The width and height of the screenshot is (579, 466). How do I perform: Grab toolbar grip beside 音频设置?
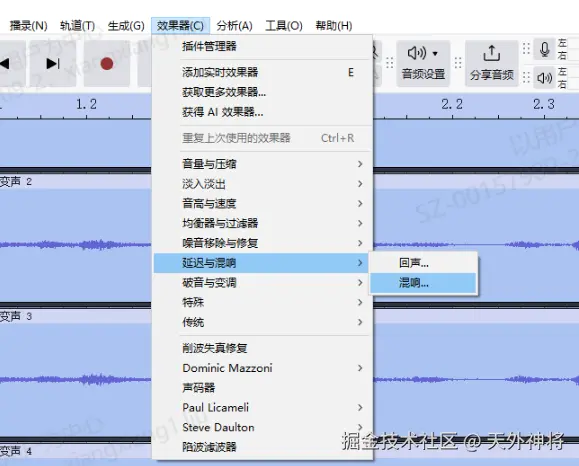point(390,63)
